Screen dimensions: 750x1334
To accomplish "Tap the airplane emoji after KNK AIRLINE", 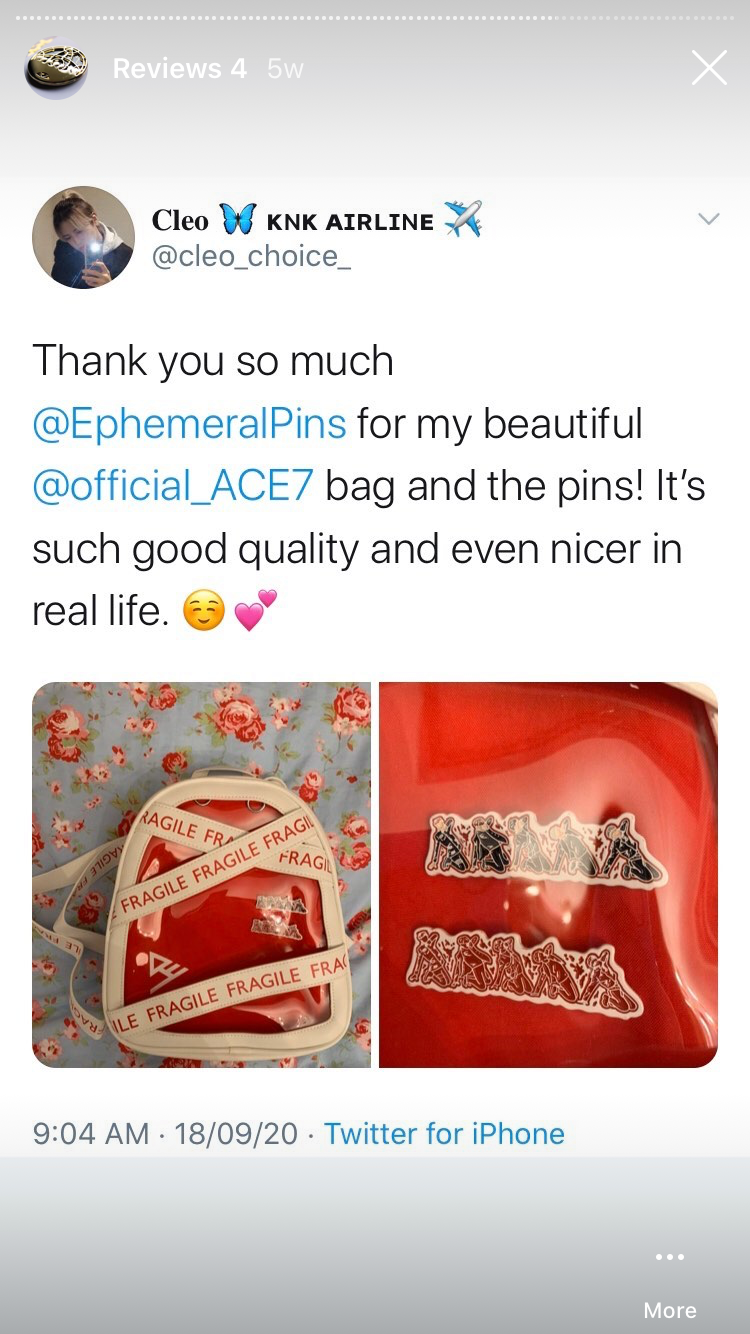I will [x=462, y=219].
